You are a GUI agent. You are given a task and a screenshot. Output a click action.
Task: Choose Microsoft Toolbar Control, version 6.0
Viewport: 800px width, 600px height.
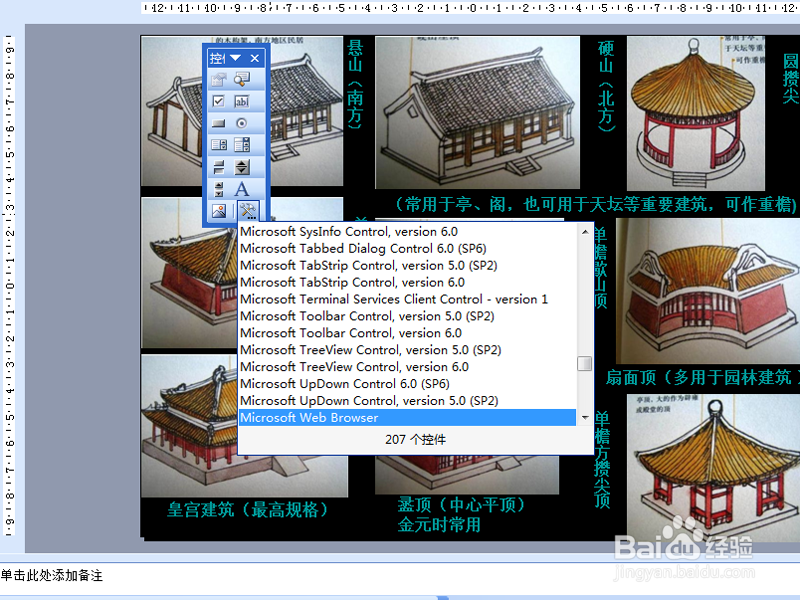coord(408,333)
